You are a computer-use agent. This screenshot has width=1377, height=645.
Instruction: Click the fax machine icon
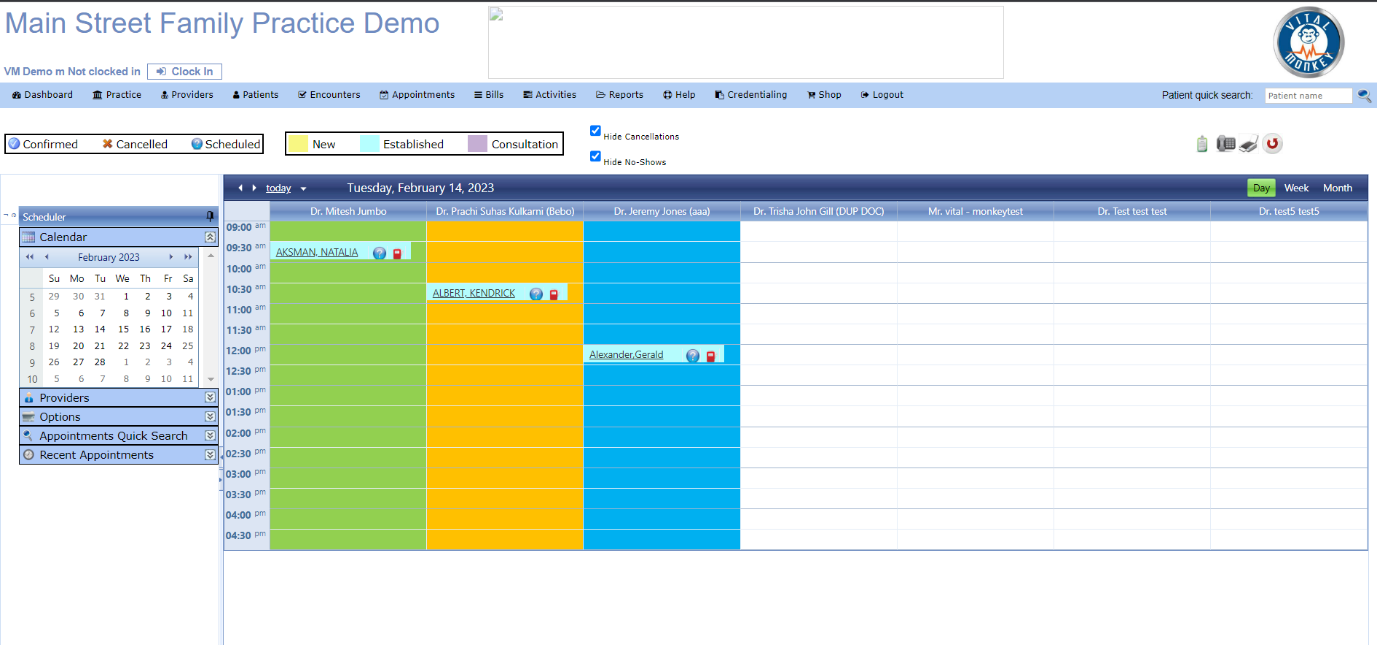tap(1248, 145)
